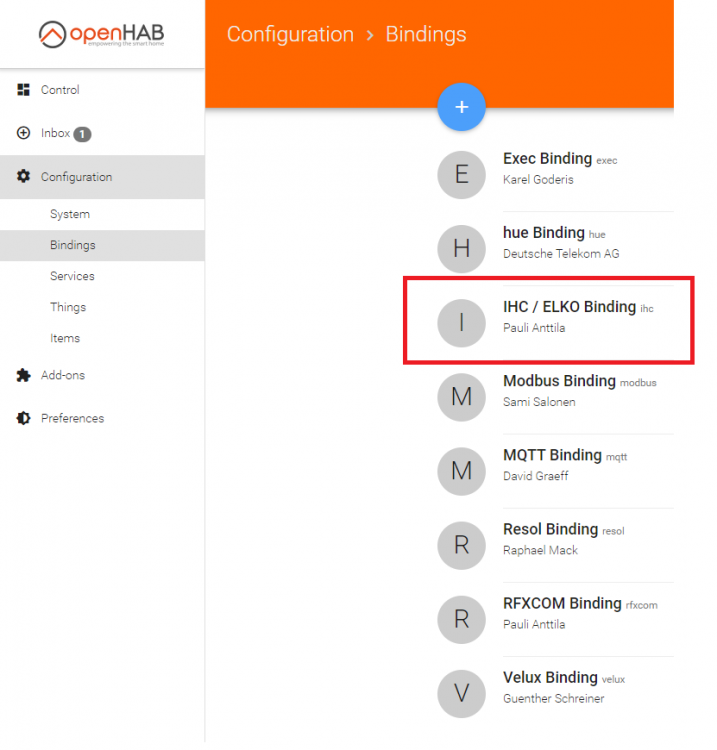Image resolution: width=717 pixels, height=750 pixels.
Task: Click the openHAB logo
Action: click(102, 34)
